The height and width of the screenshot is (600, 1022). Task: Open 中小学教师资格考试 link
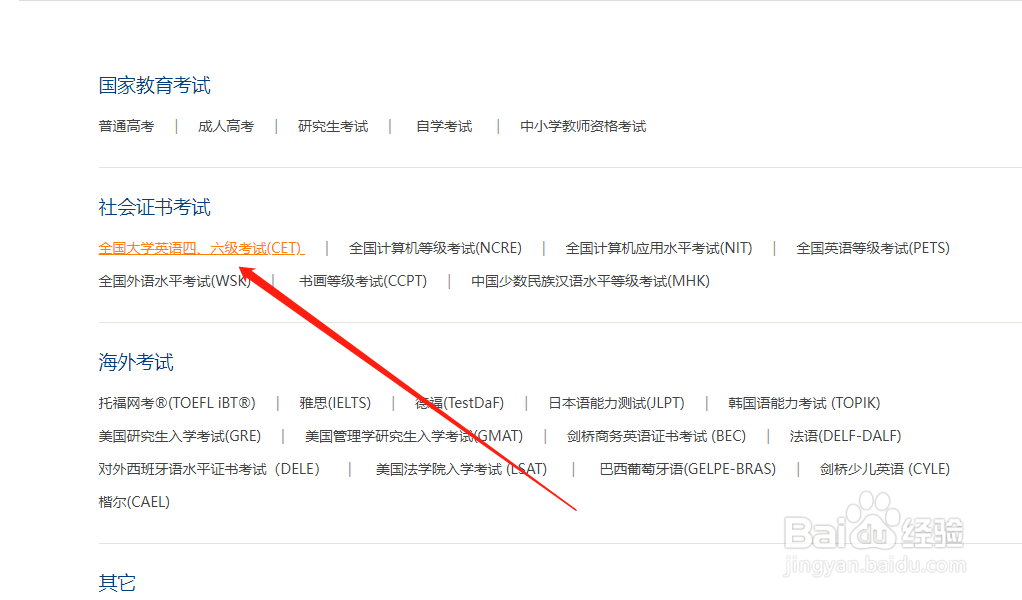[583, 126]
